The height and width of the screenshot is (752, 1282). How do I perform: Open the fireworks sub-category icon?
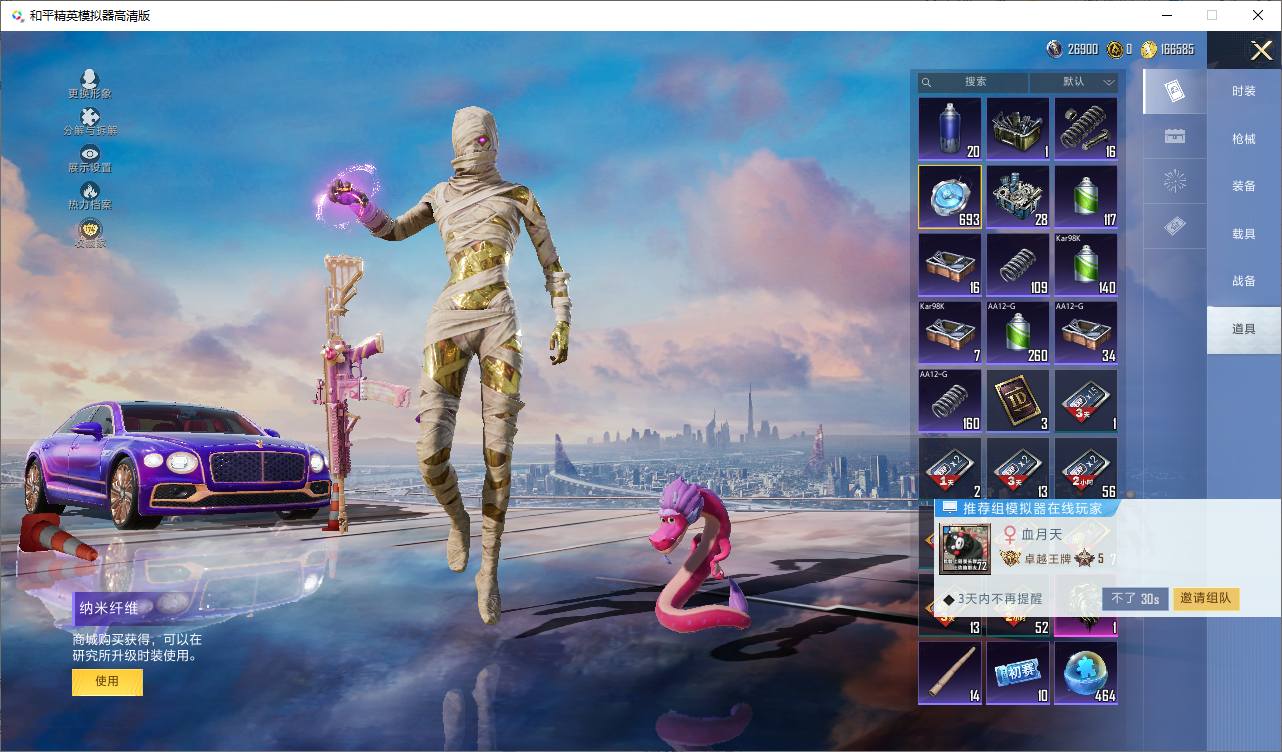click(1175, 181)
